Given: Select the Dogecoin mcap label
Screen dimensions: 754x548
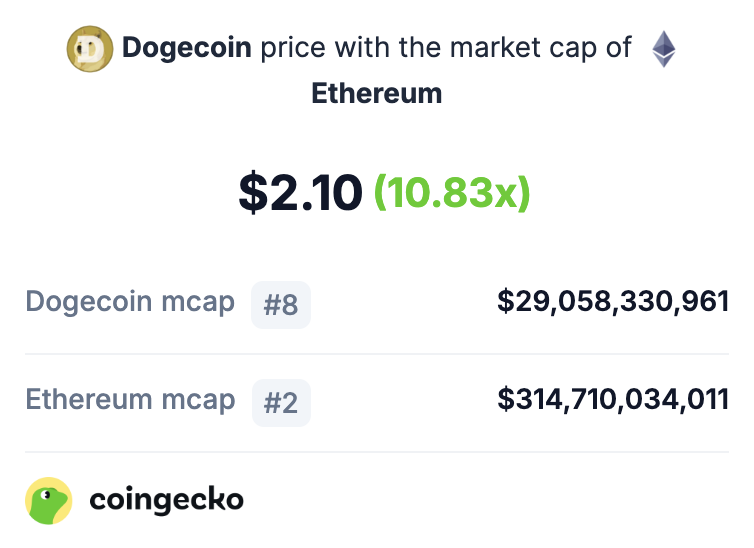Looking at the screenshot, I should tap(130, 302).
